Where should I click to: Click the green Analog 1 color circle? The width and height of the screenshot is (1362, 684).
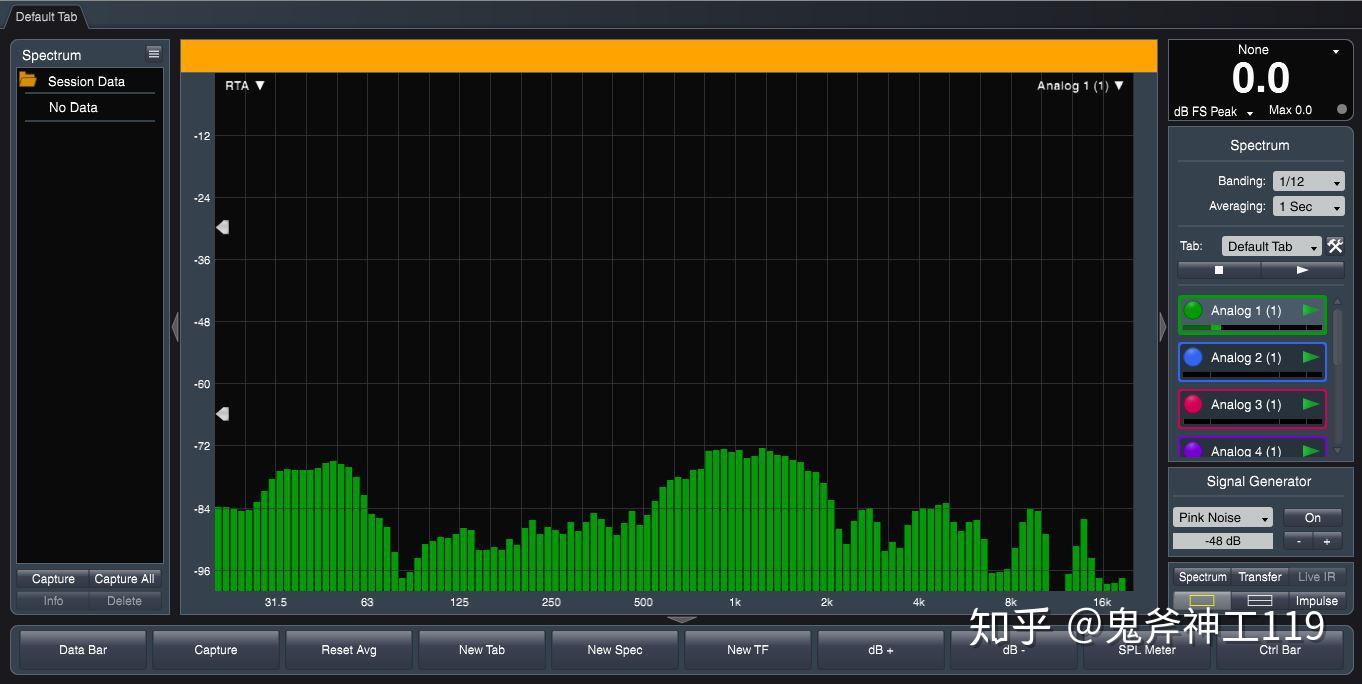point(1193,311)
